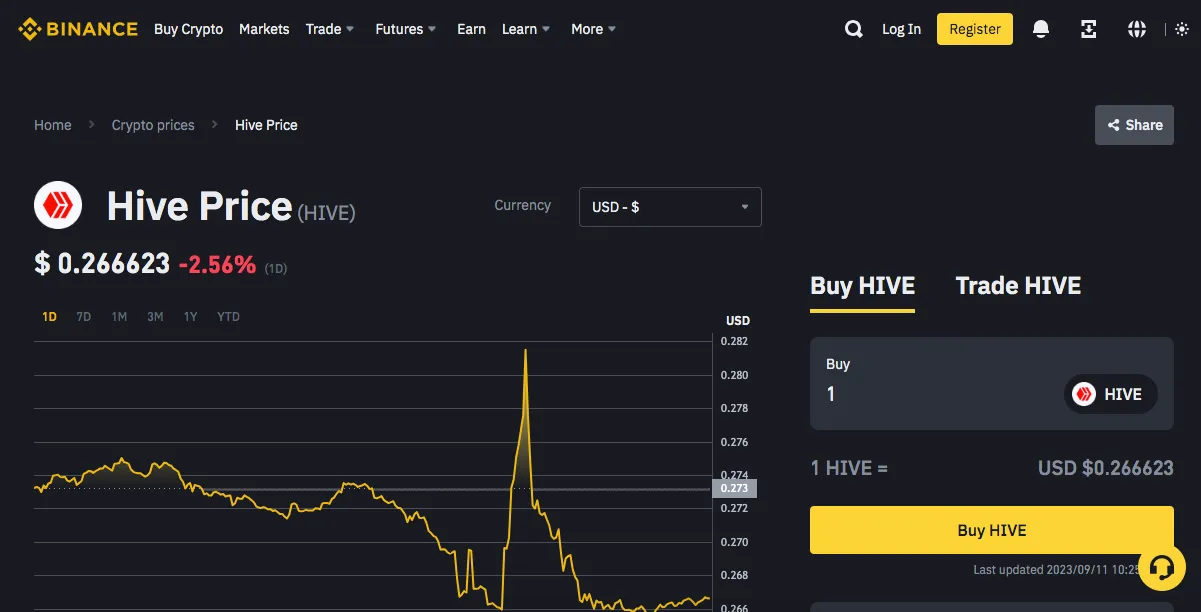Expand the More menu
The width and height of the screenshot is (1201, 612).
[x=594, y=29]
